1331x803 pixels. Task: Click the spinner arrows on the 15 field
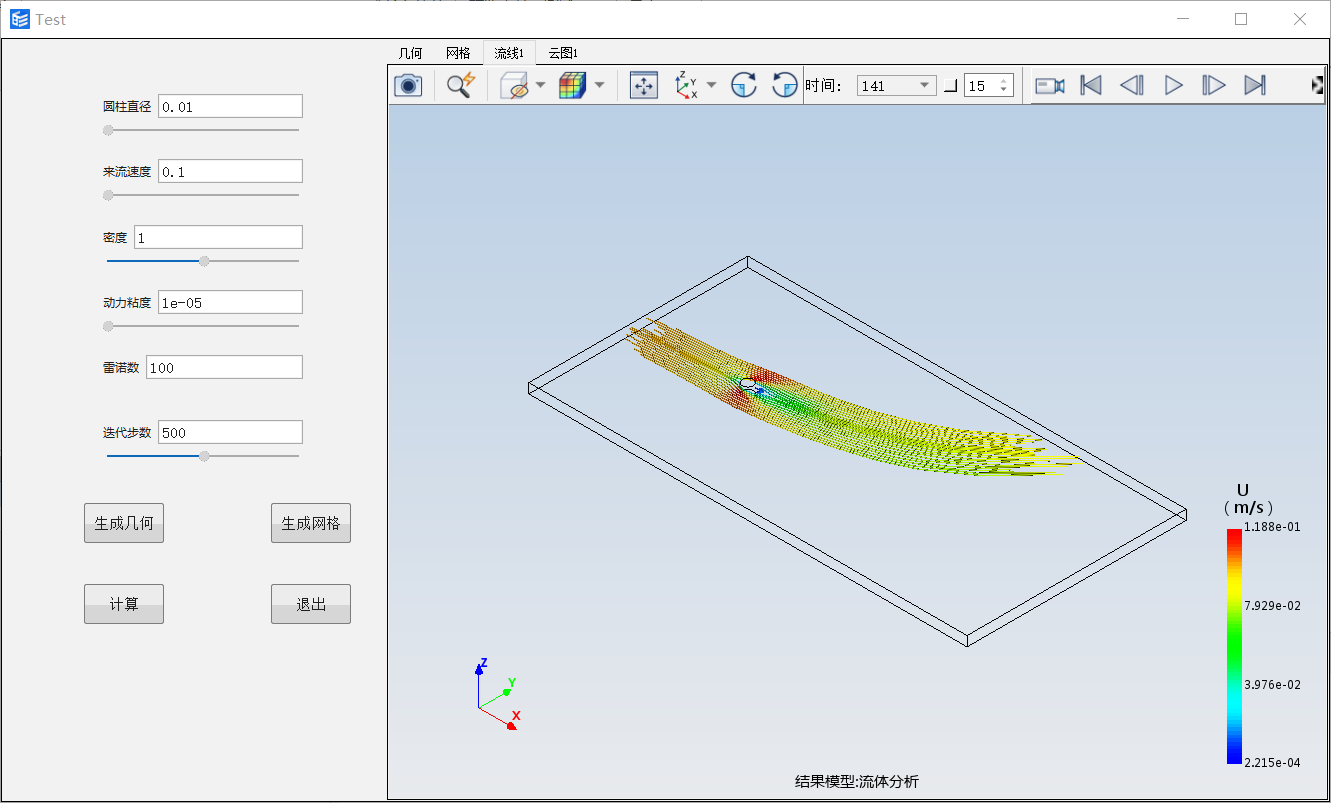pos(1004,86)
